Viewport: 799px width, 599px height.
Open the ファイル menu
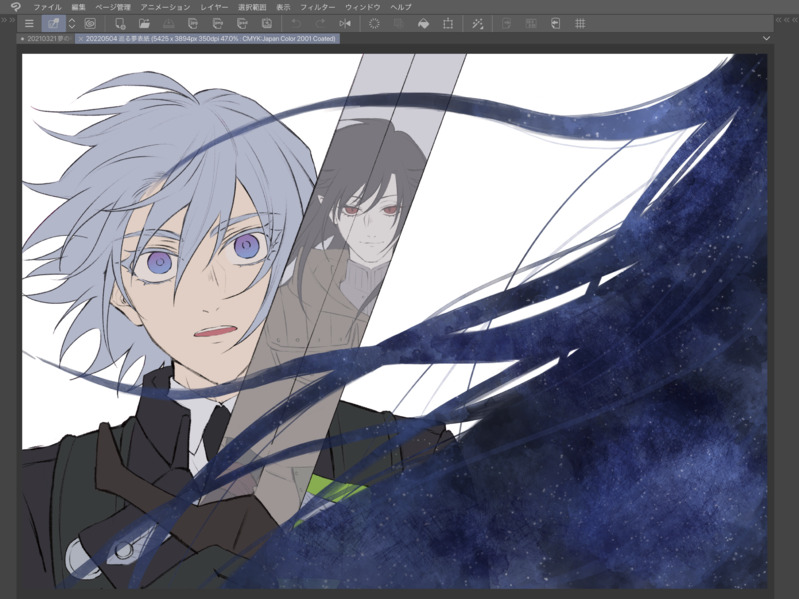click(x=47, y=7)
